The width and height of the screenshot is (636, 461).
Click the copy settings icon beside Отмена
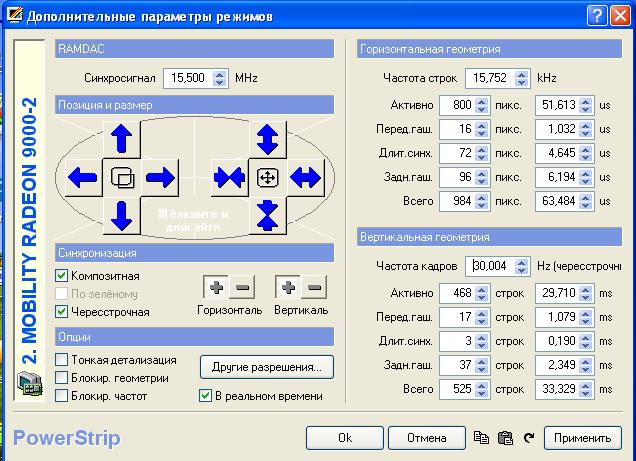[x=481, y=438]
